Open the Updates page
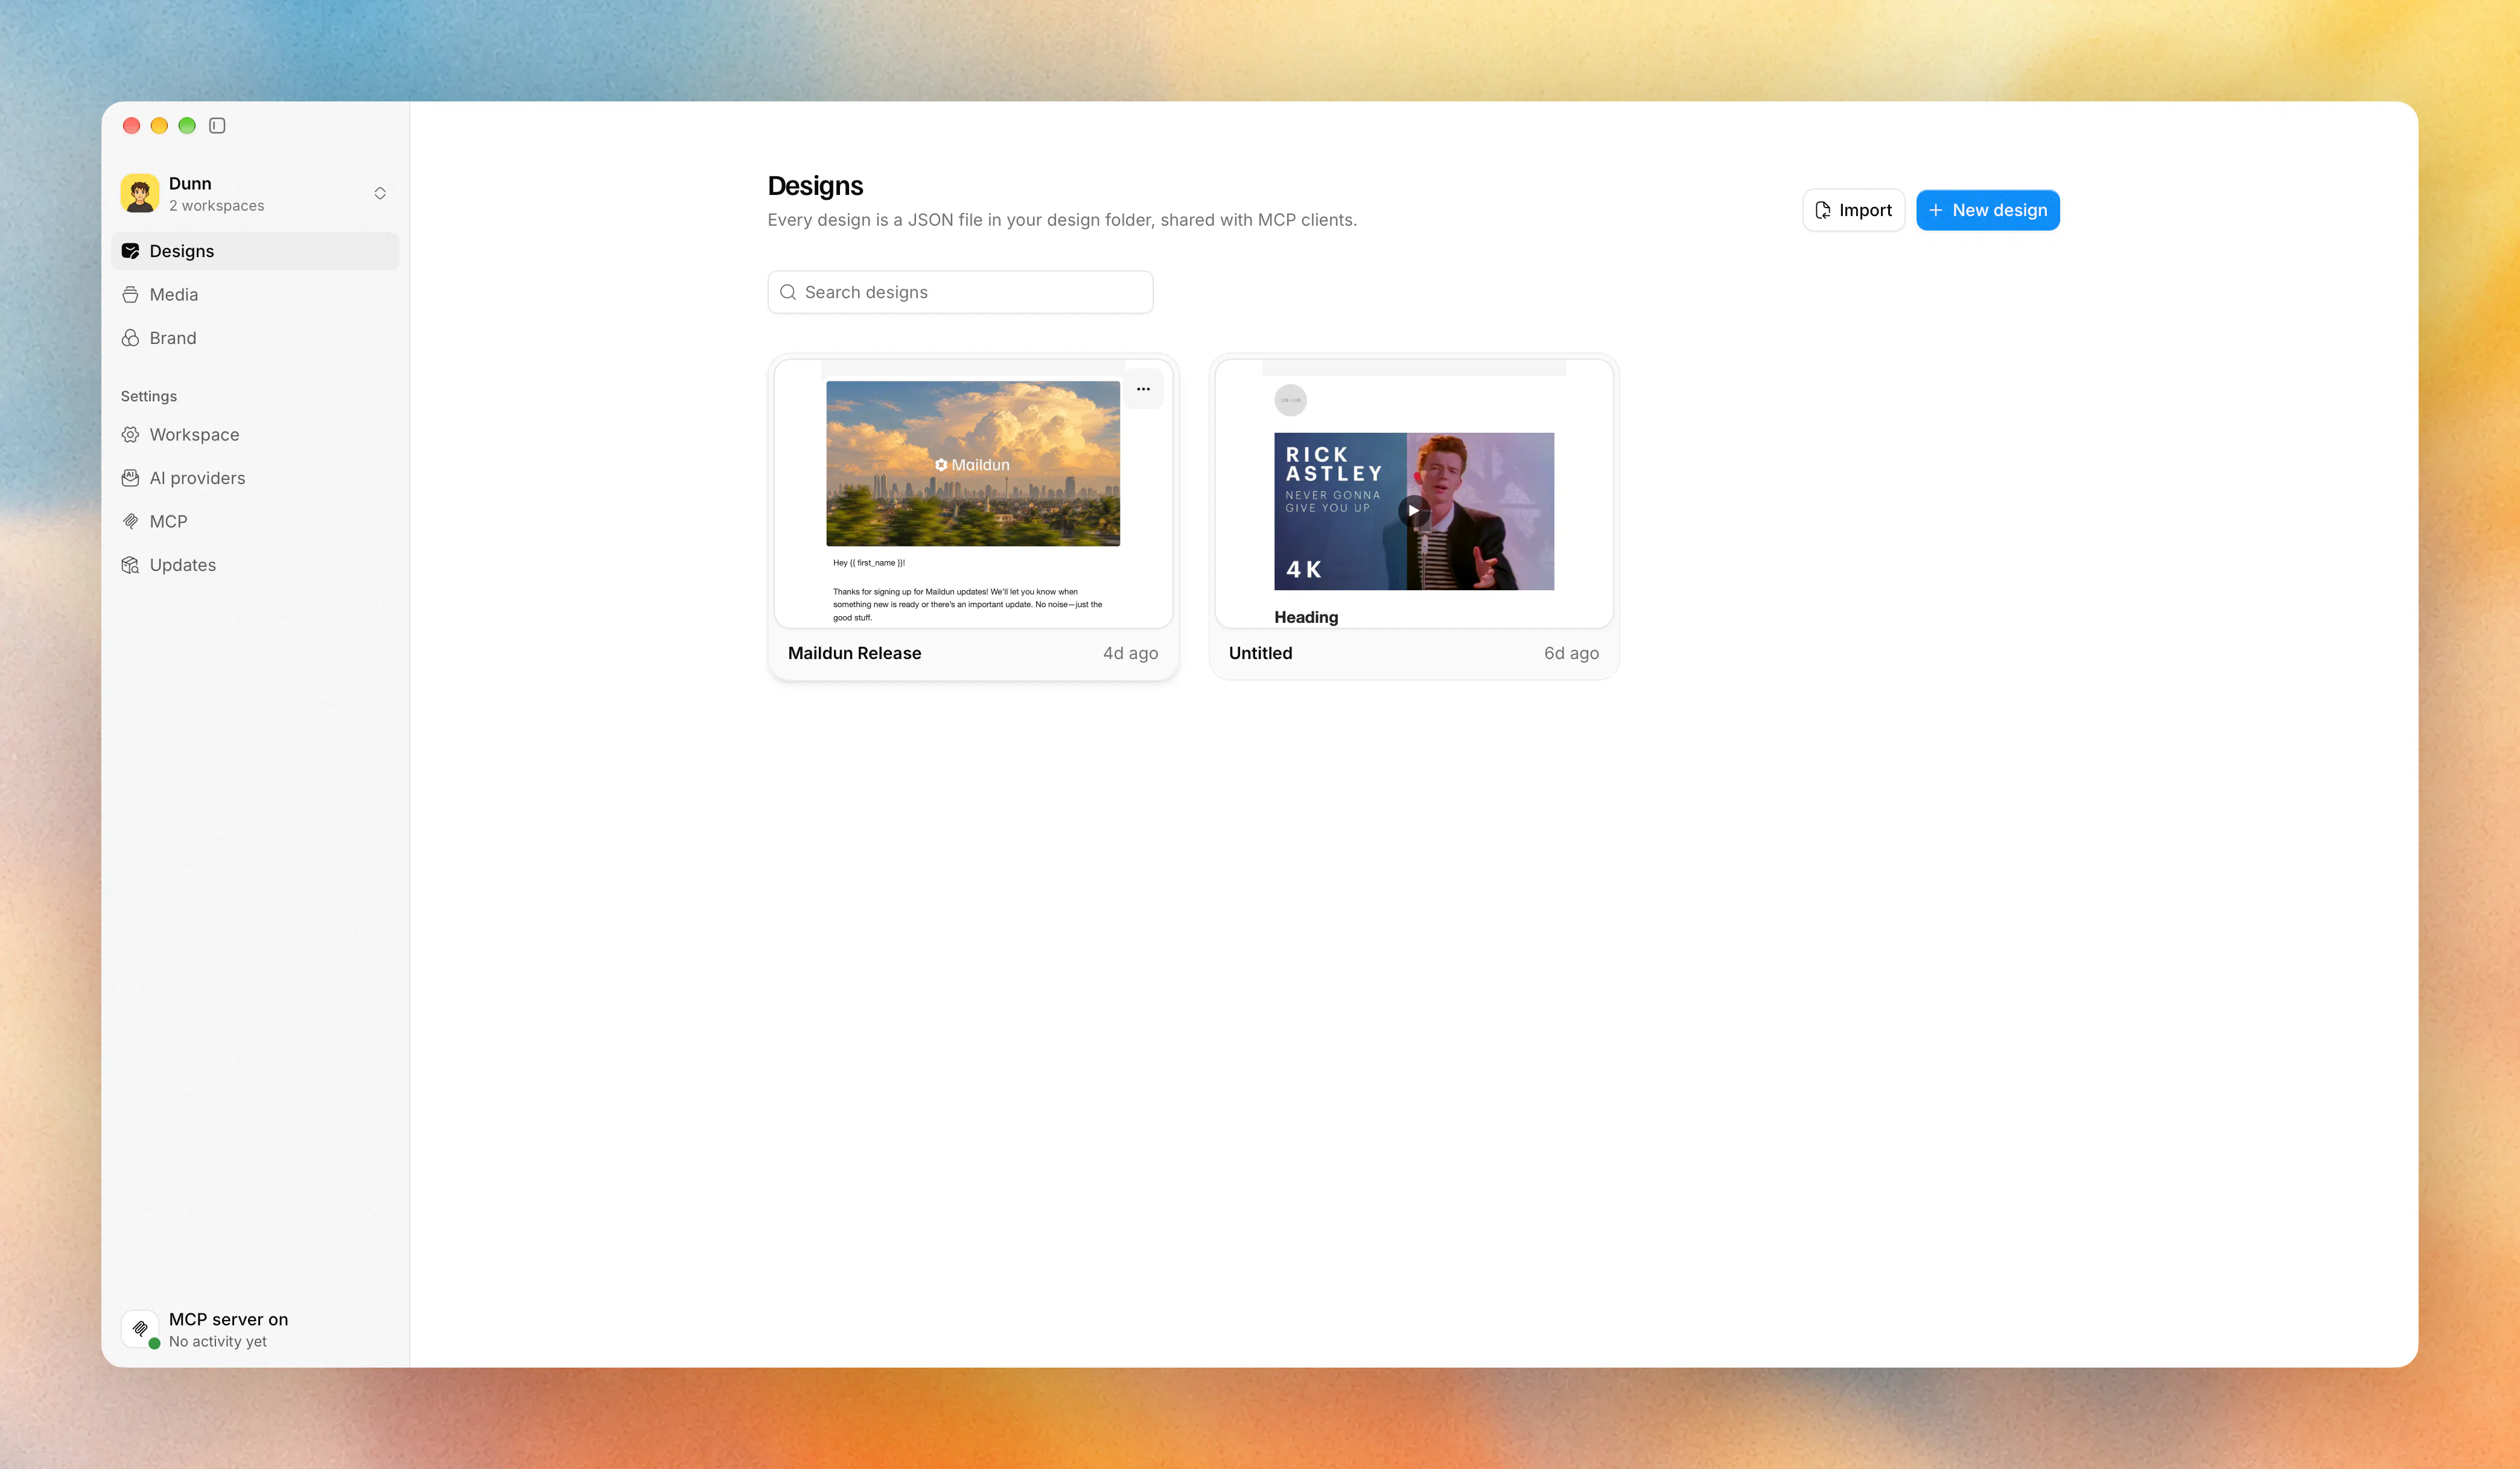 (255, 565)
